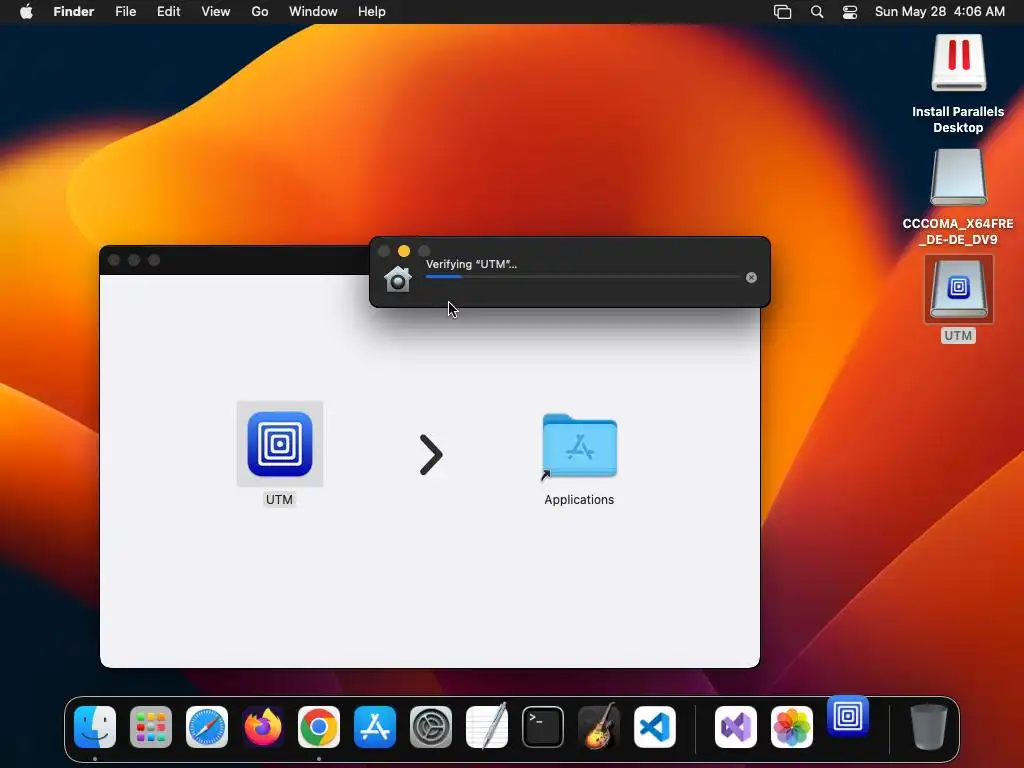Open the App Store from the Dock

click(x=375, y=727)
